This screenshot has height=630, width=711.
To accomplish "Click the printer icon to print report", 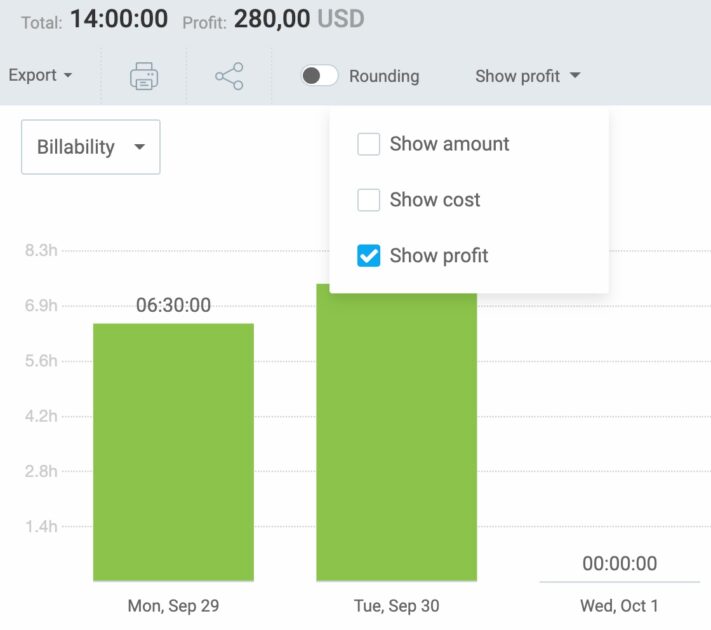I will click(x=144, y=76).
